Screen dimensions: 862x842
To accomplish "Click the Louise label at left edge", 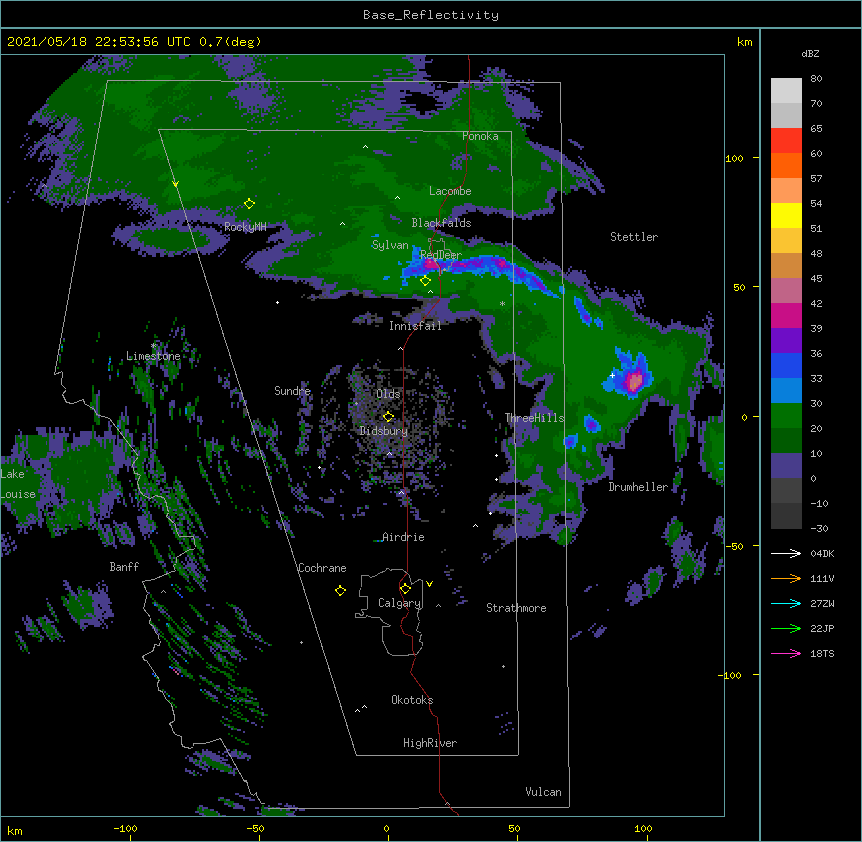I will [18, 494].
